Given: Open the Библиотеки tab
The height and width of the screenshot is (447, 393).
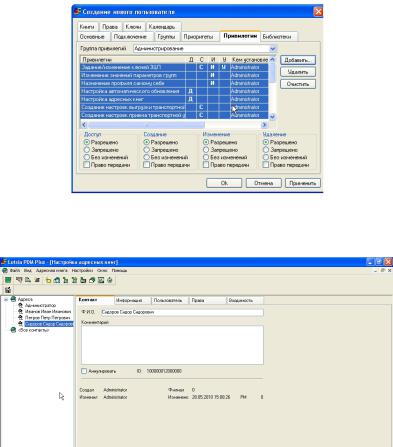Looking at the screenshot, I should (277, 37).
